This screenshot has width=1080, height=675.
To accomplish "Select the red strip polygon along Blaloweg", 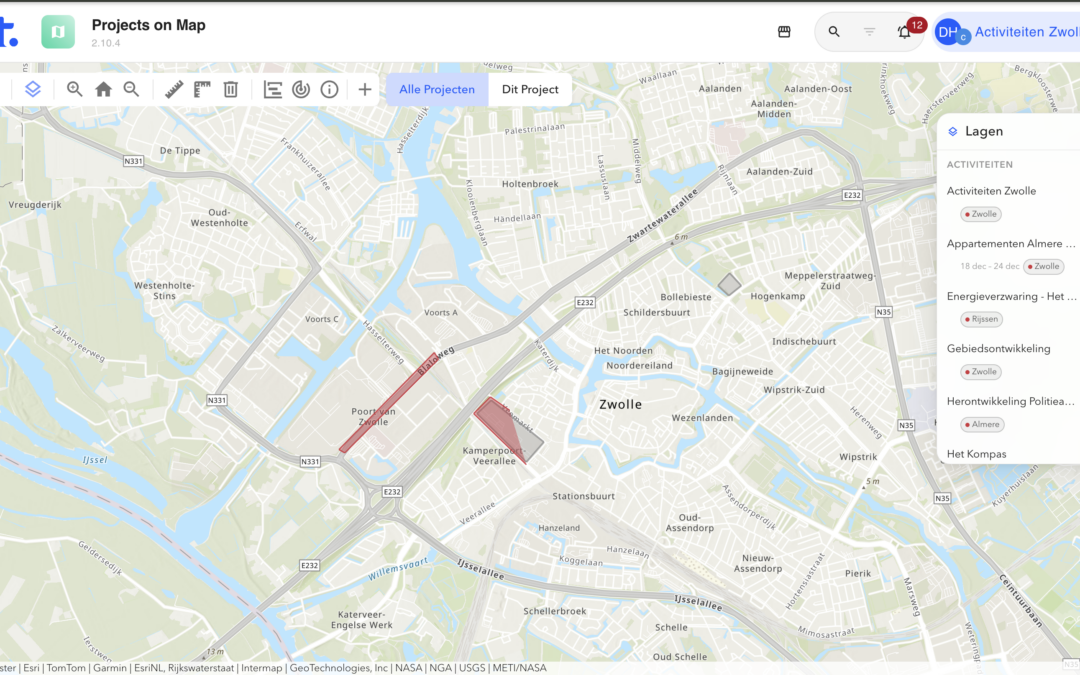I will coord(389,402).
